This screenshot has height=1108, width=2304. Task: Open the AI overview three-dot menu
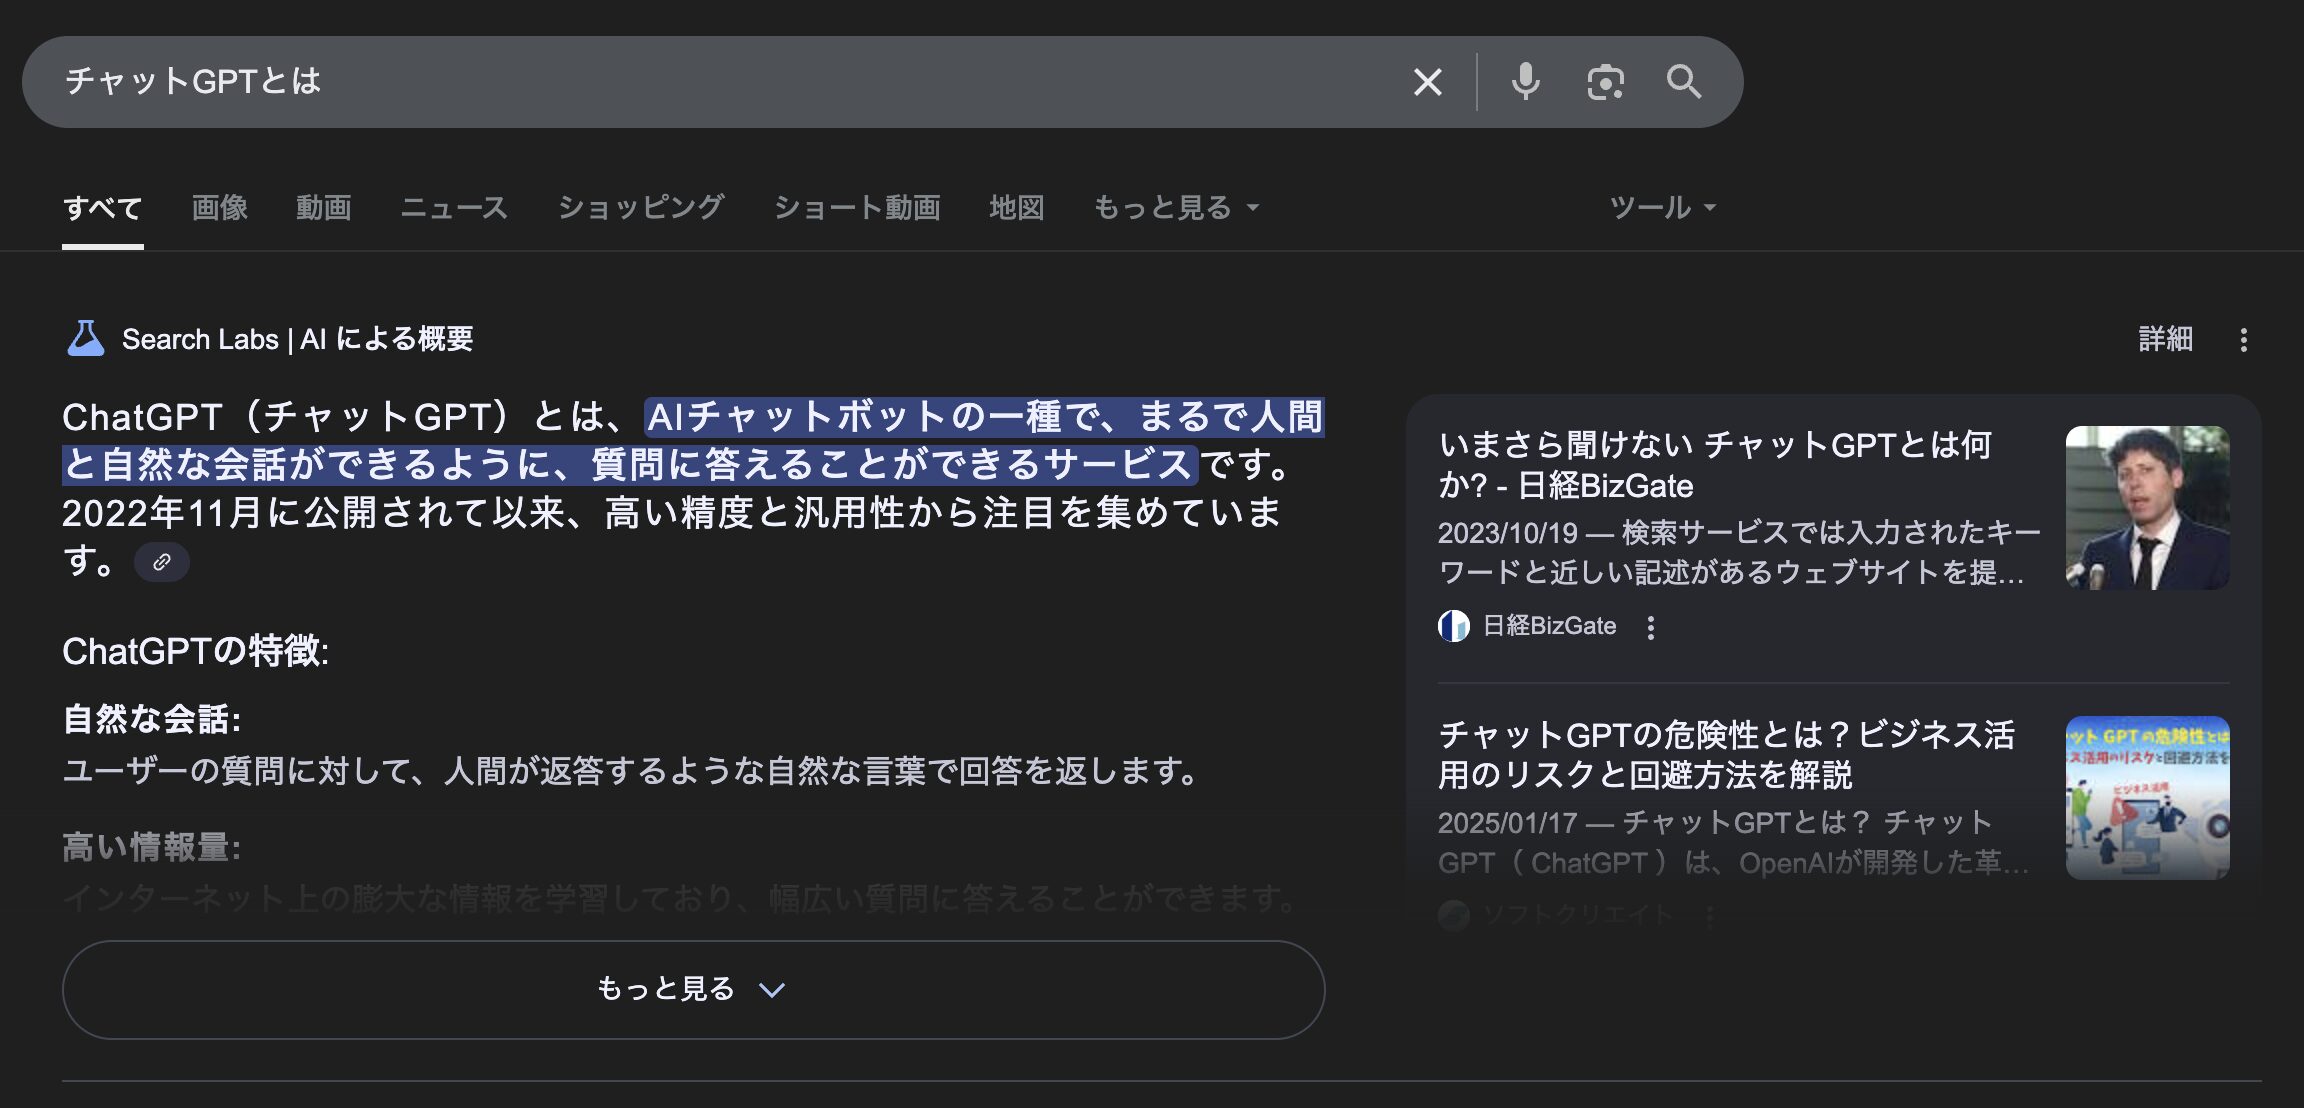pos(2244,340)
